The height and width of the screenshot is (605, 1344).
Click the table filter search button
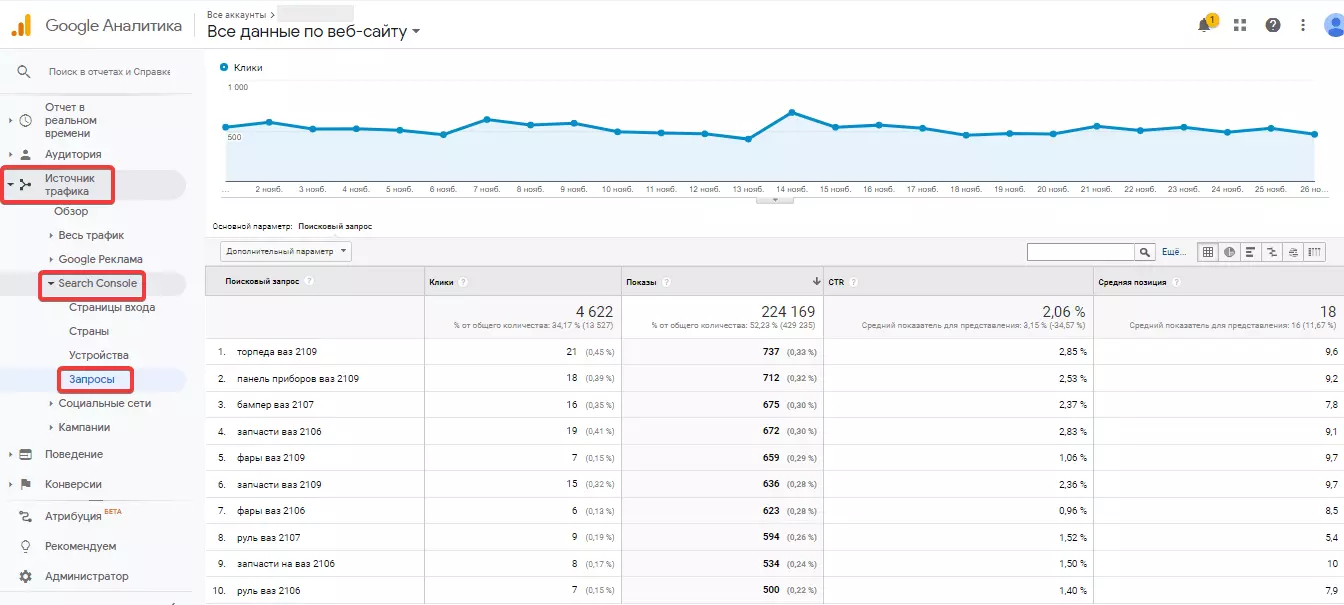pyautogui.click(x=1145, y=253)
